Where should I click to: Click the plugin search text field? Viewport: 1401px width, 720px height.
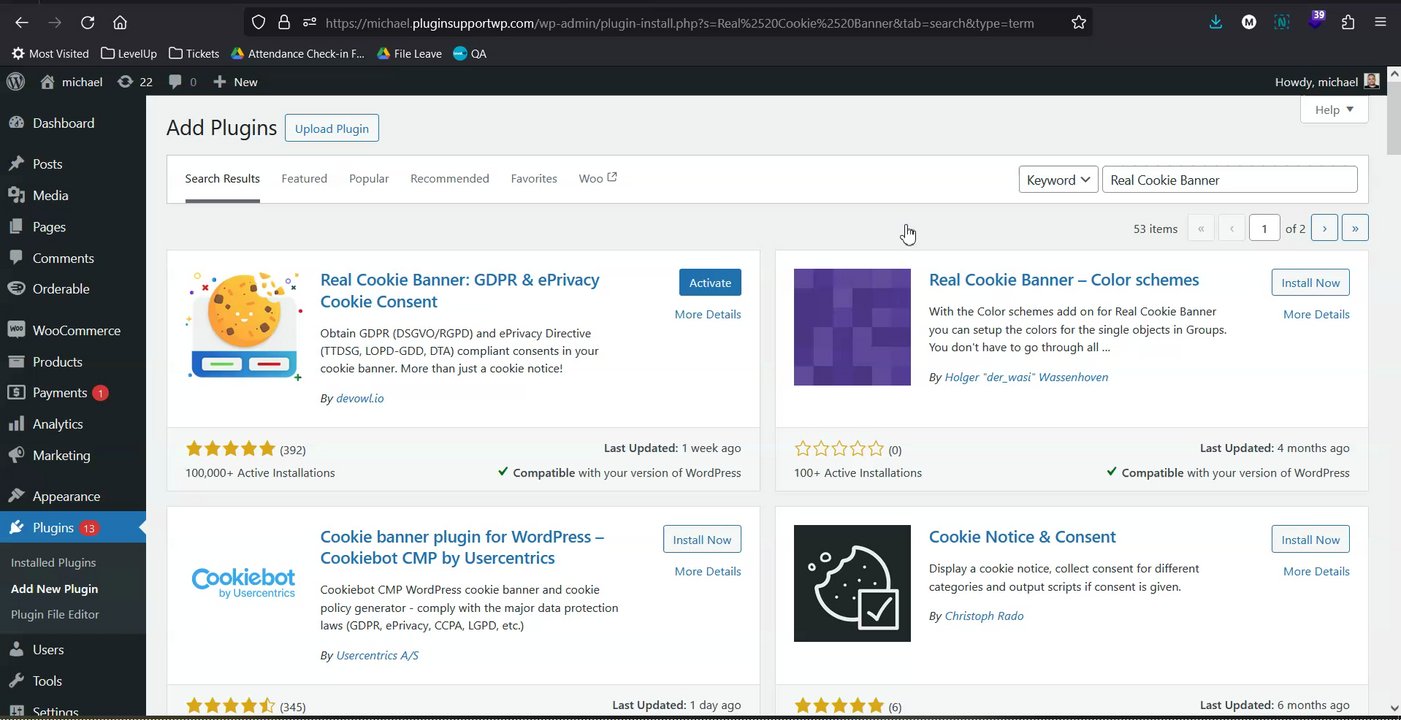point(1230,180)
